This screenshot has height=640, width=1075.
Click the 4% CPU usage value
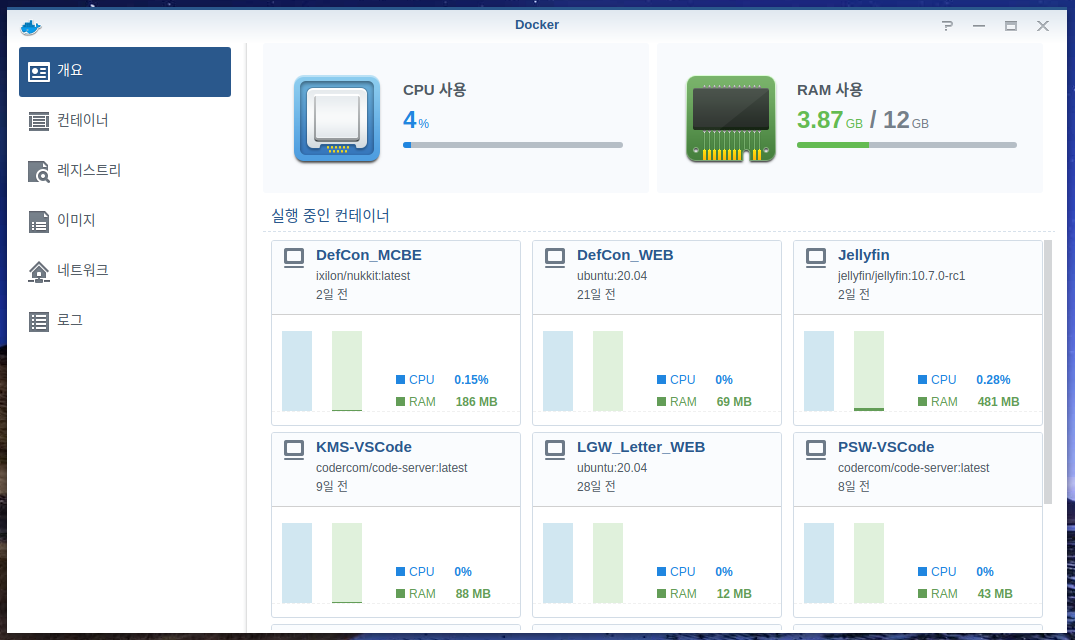416,121
